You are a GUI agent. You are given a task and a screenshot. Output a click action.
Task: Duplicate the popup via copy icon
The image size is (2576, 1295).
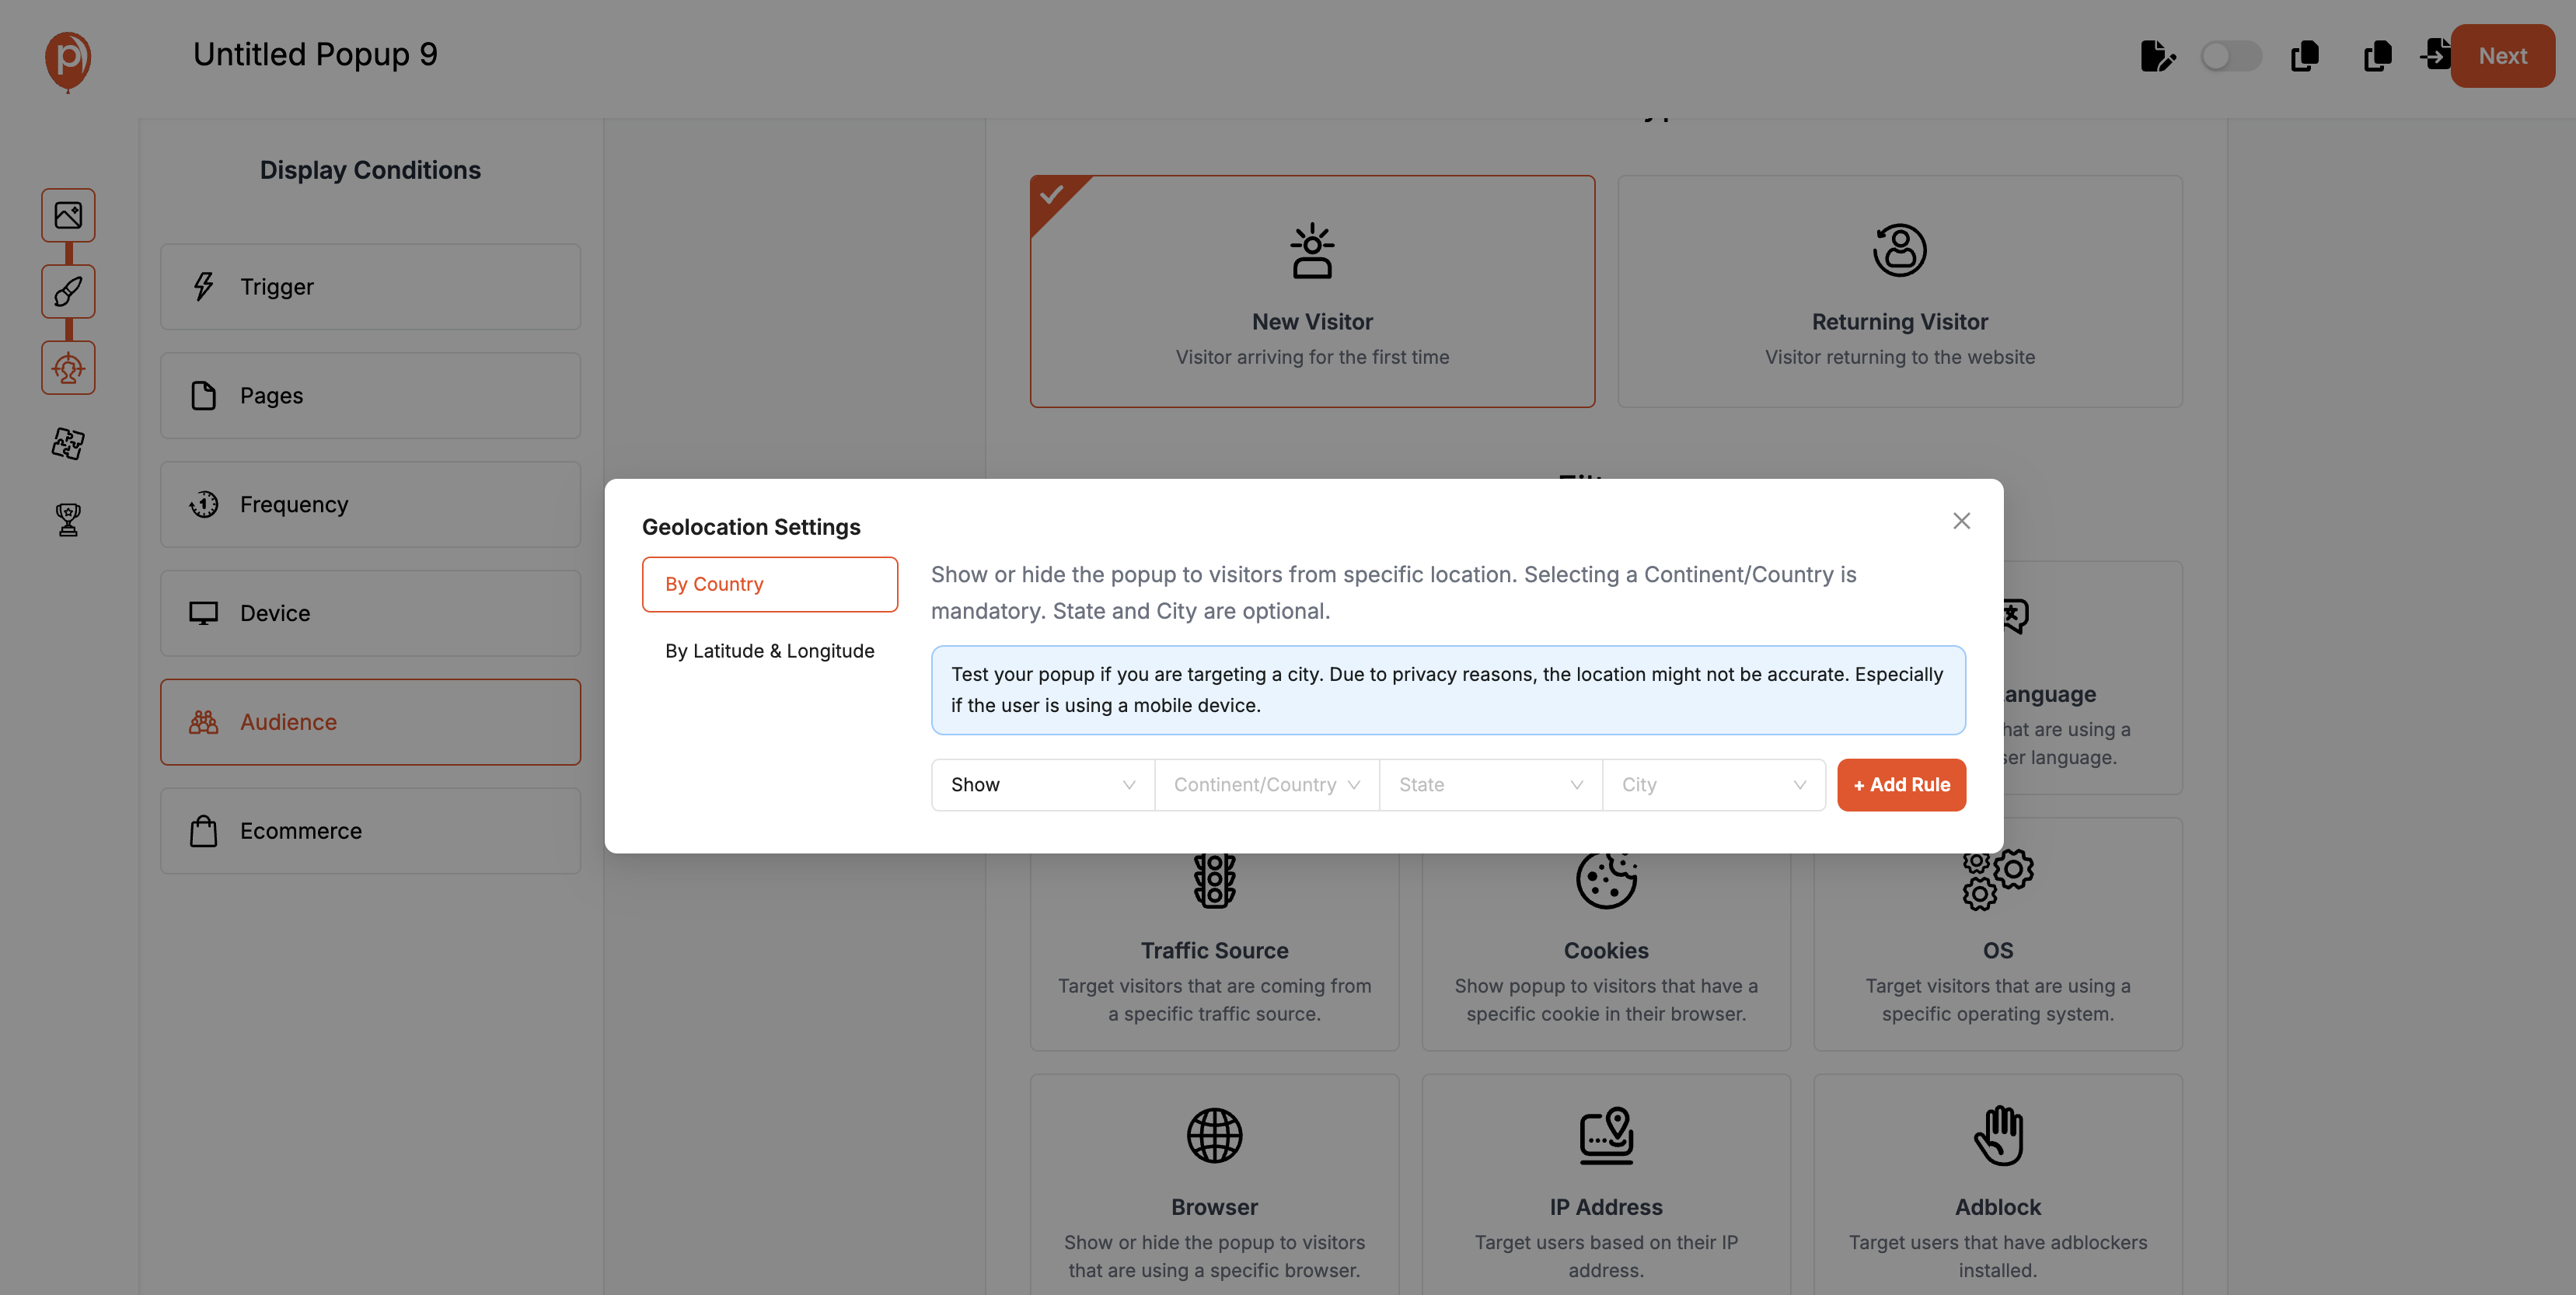[x=2305, y=57]
